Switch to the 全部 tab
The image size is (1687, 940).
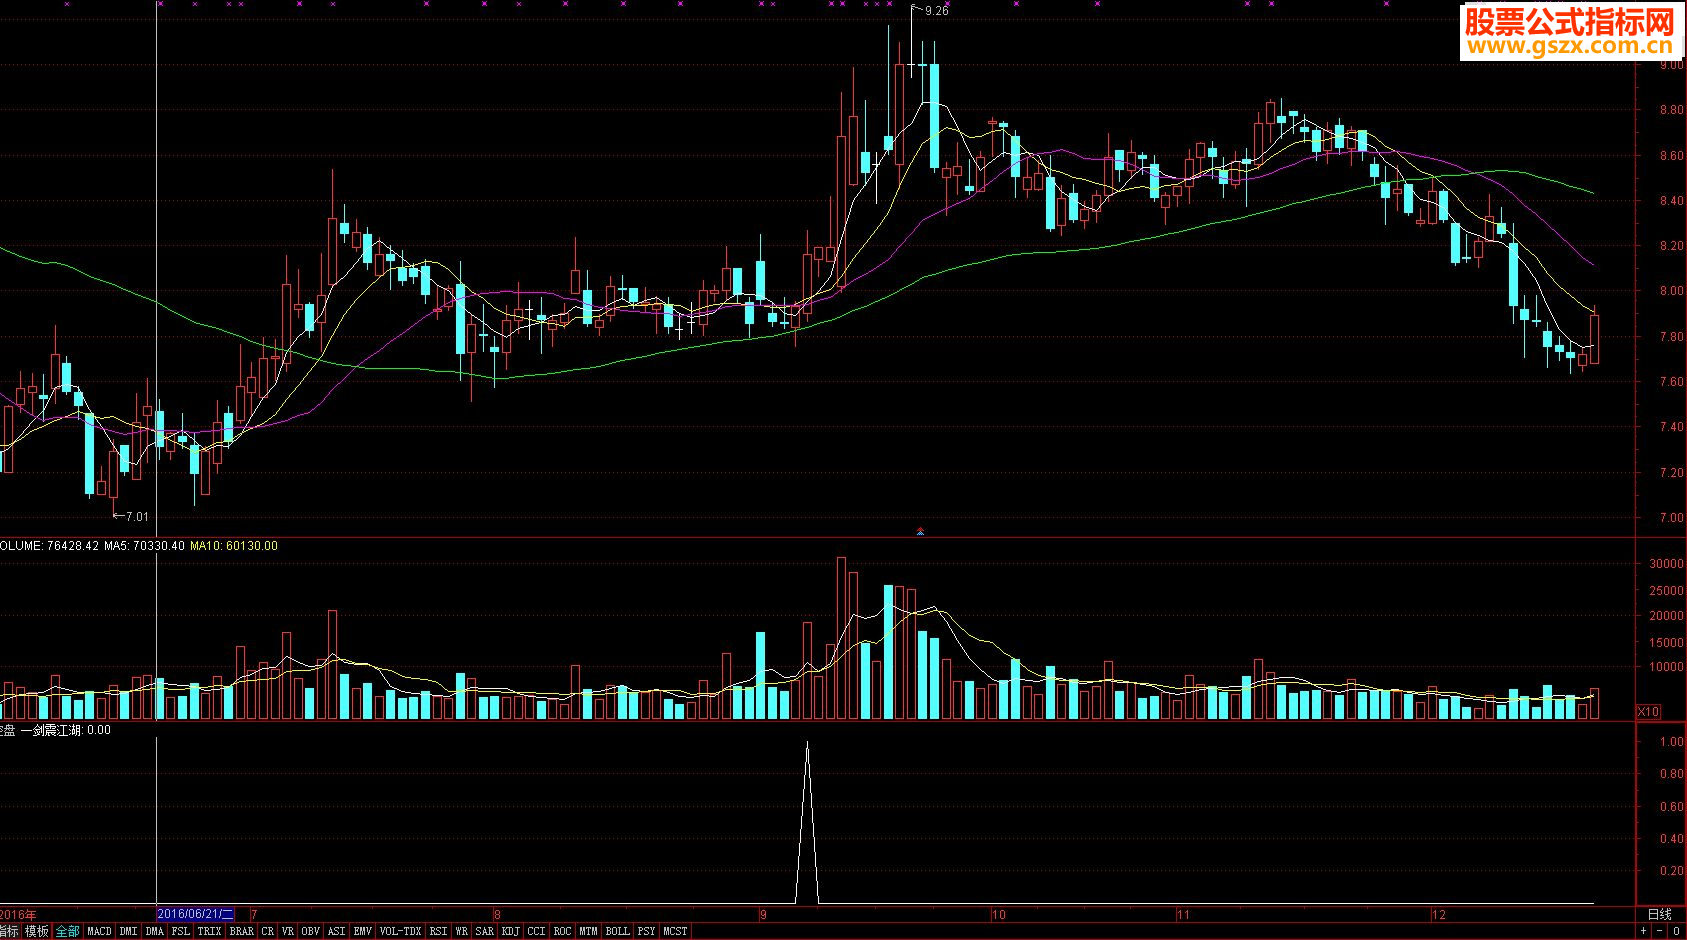point(67,931)
